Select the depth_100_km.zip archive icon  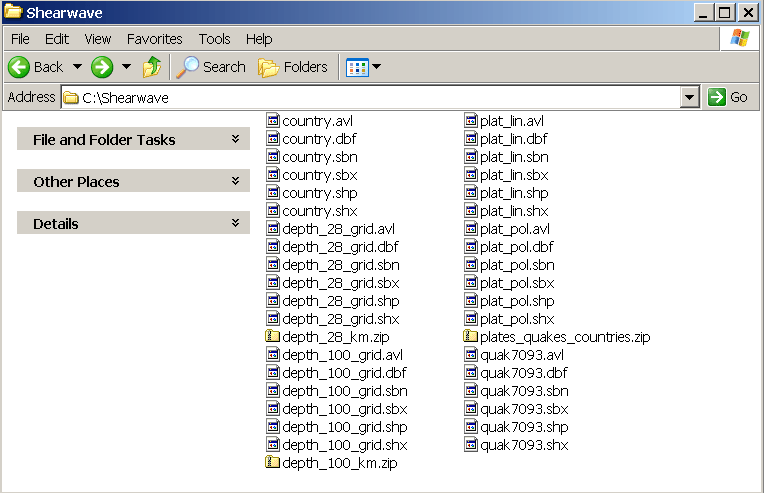click(x=272, y=462)
